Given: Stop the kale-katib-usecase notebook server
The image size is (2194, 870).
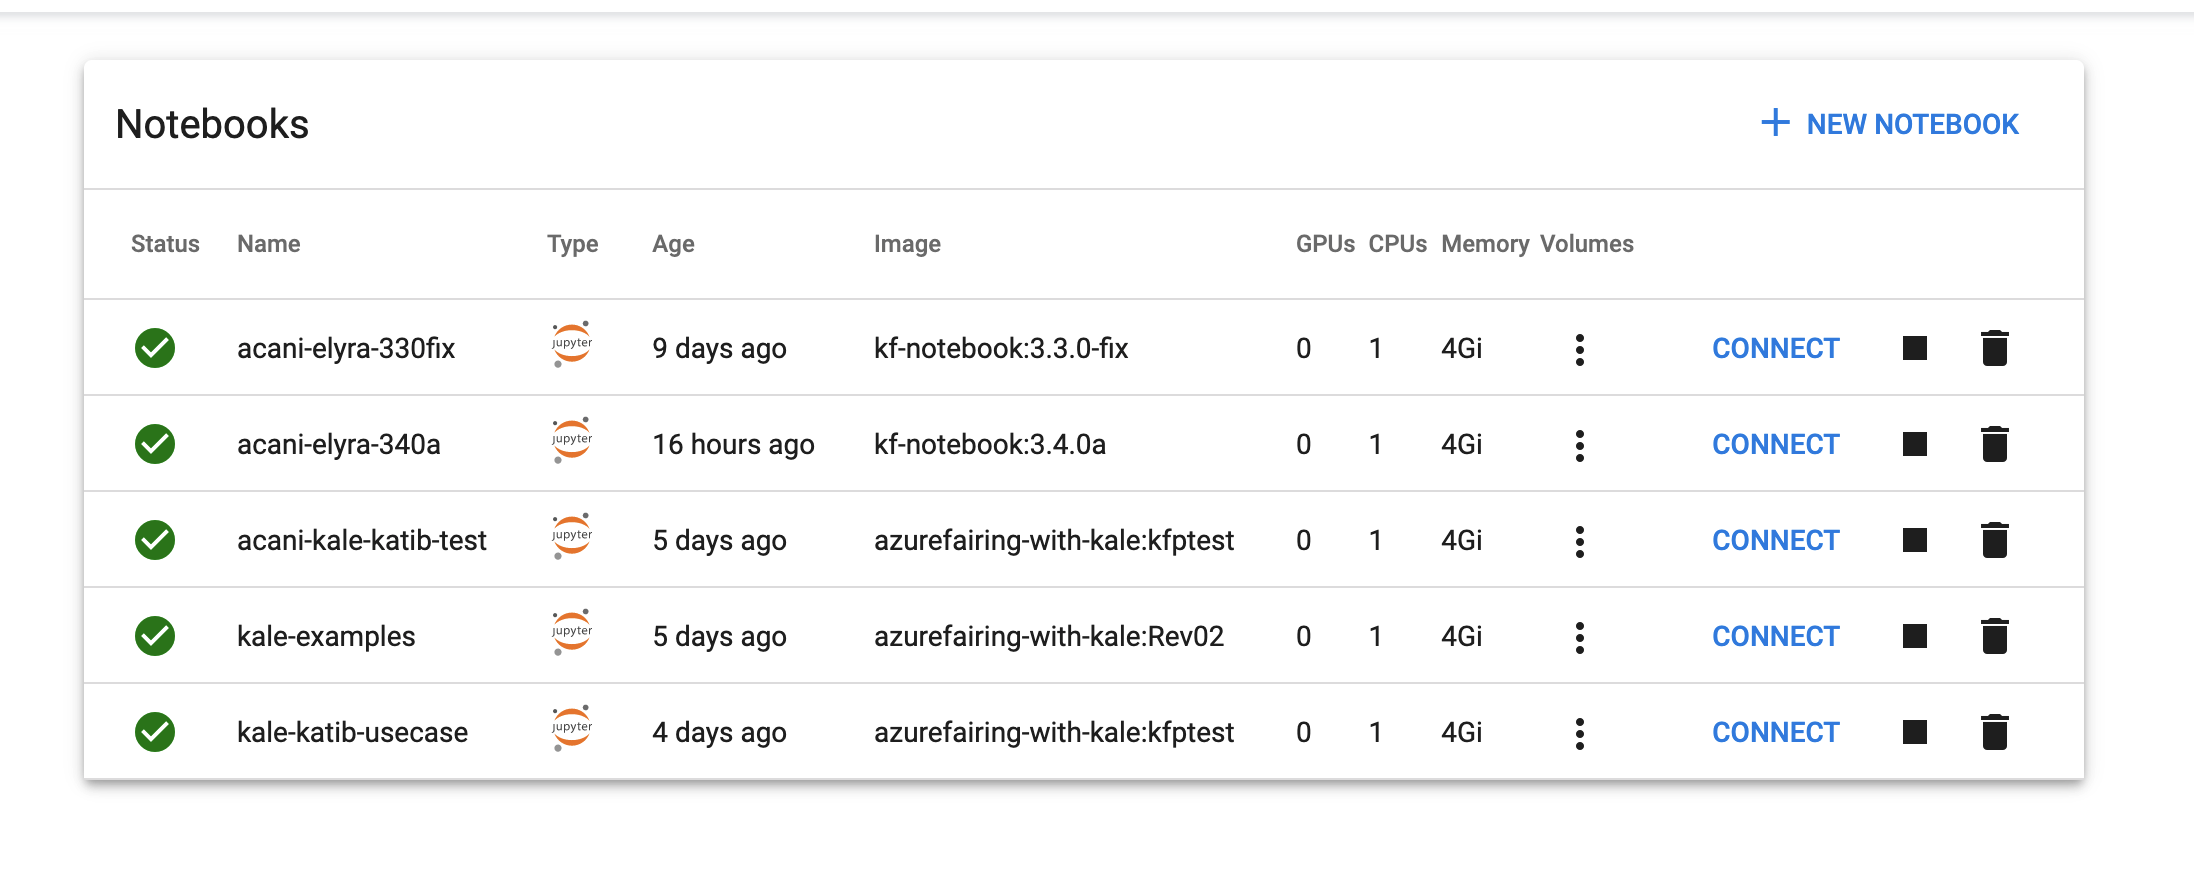Looking at the screenshot, I should point(1914,732).
